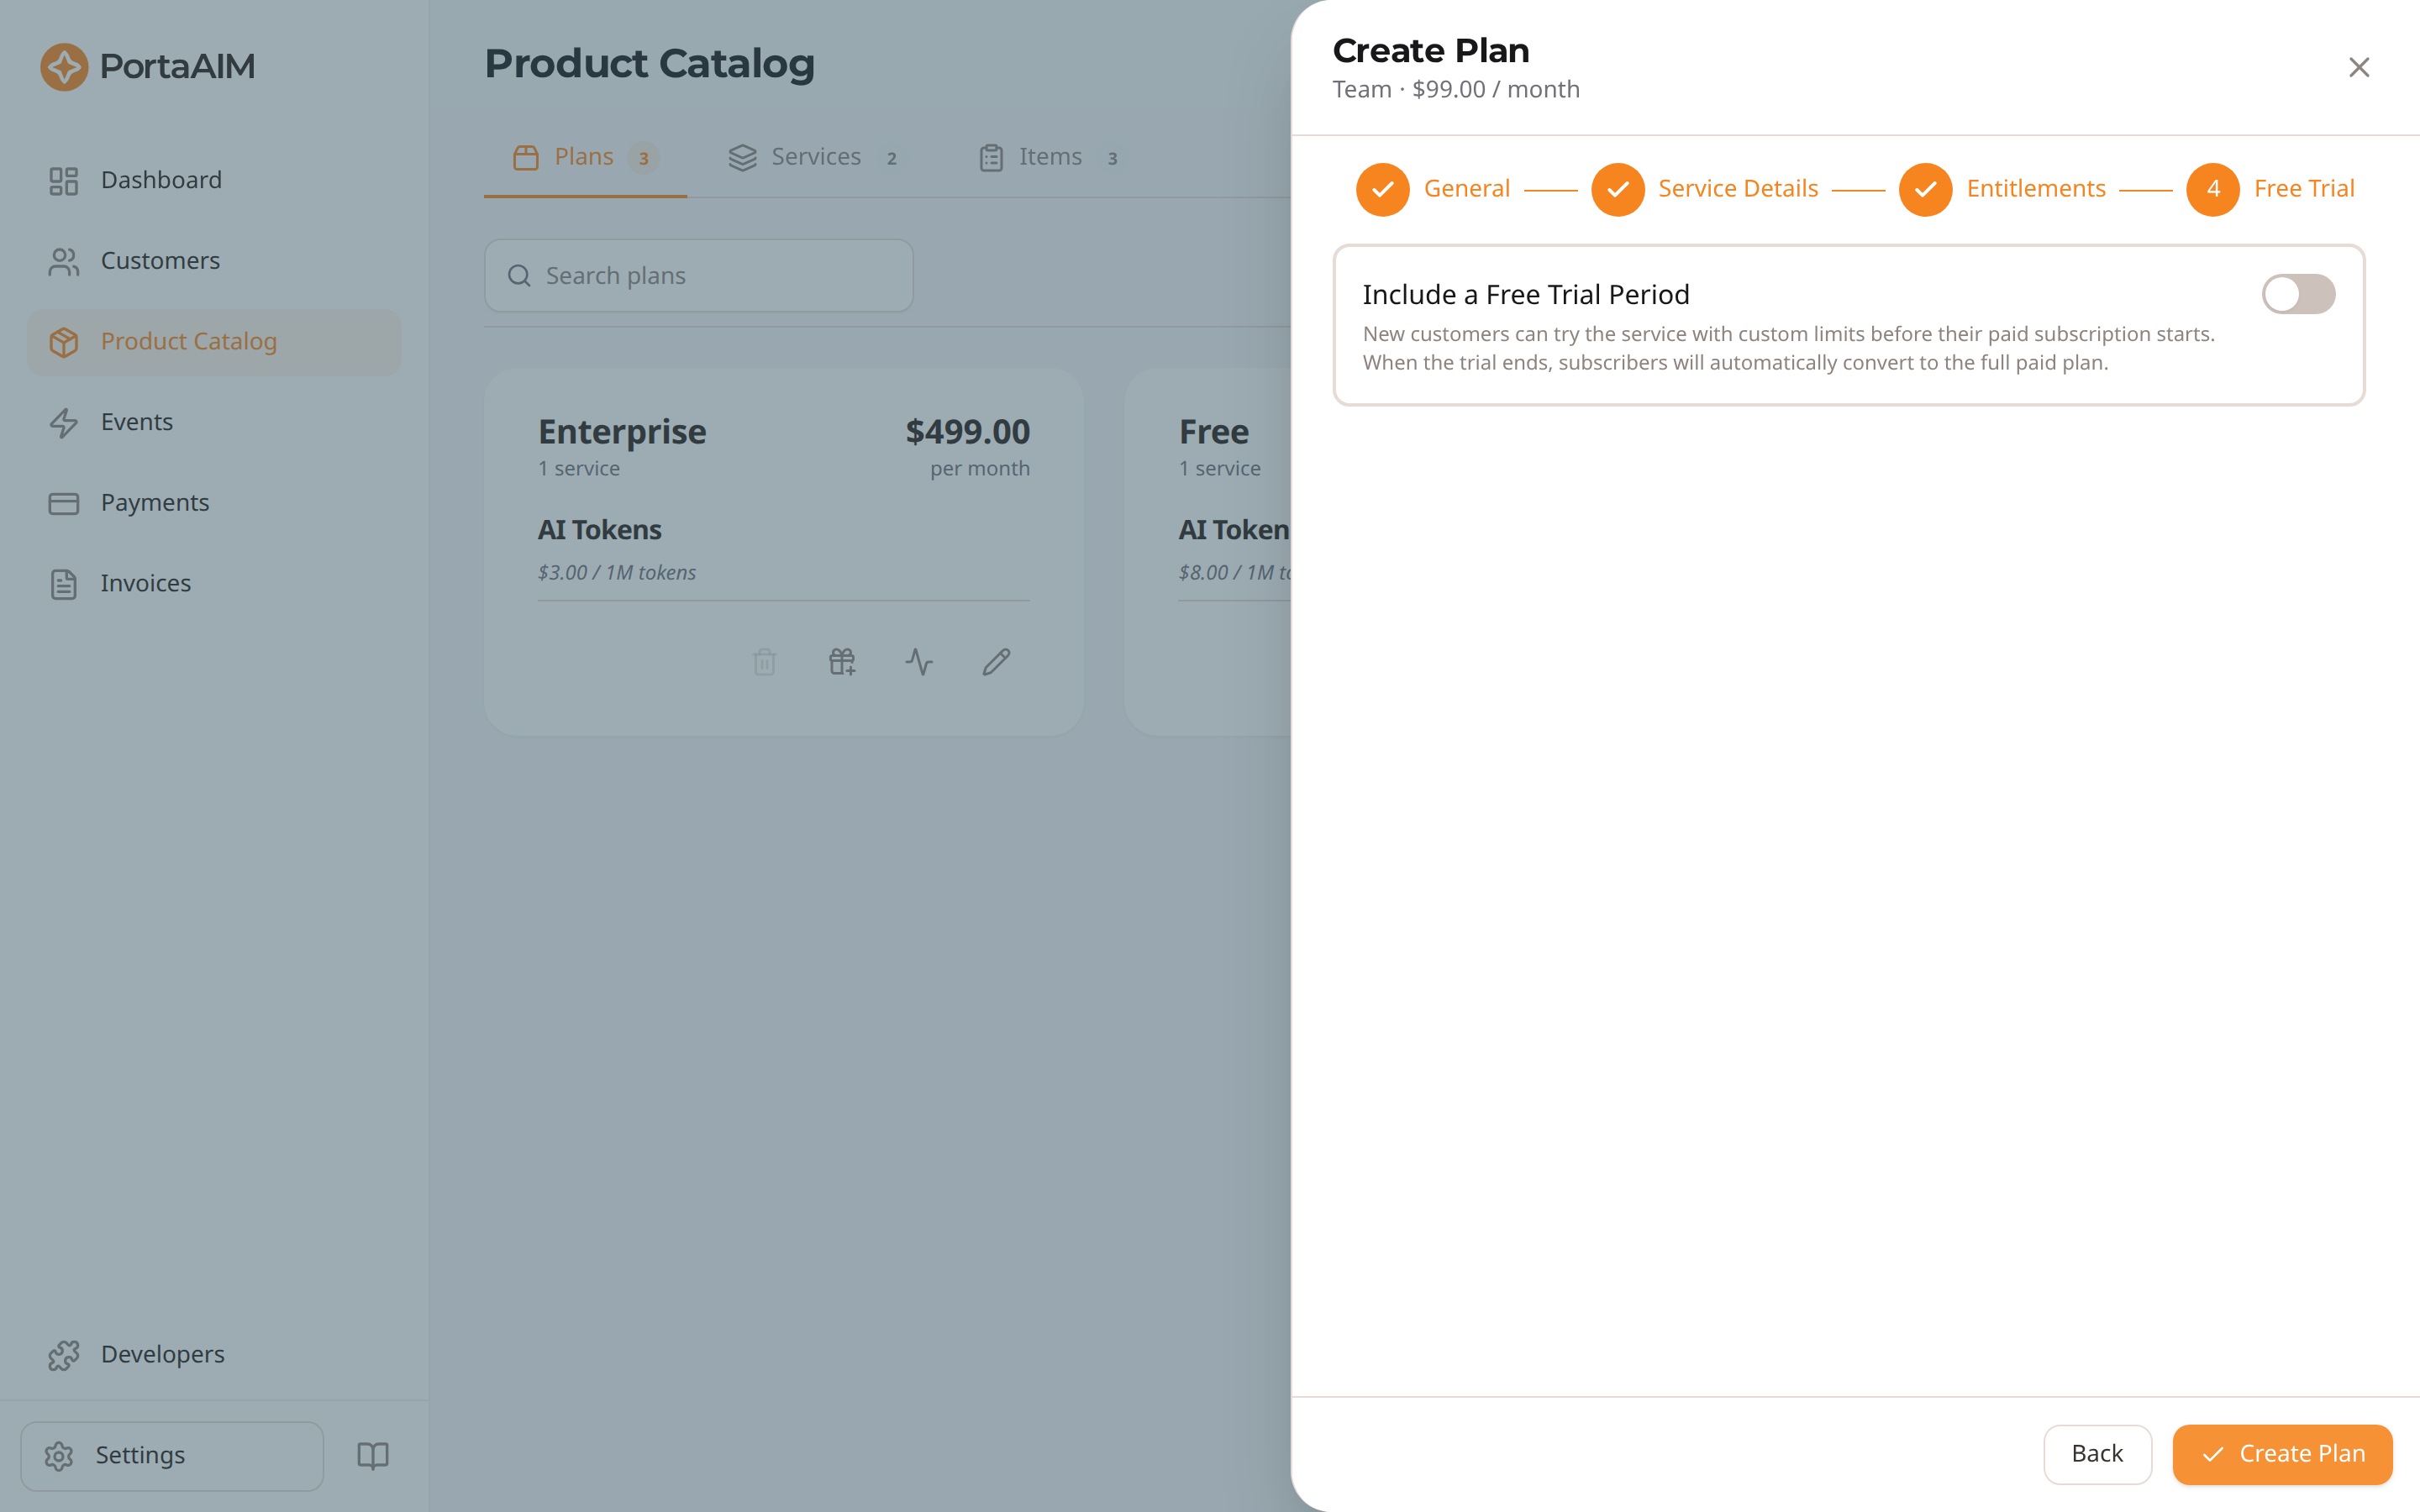This screenshot has width=2420, height=1512.
Task: Open the Developers section
Action: 214,1354
